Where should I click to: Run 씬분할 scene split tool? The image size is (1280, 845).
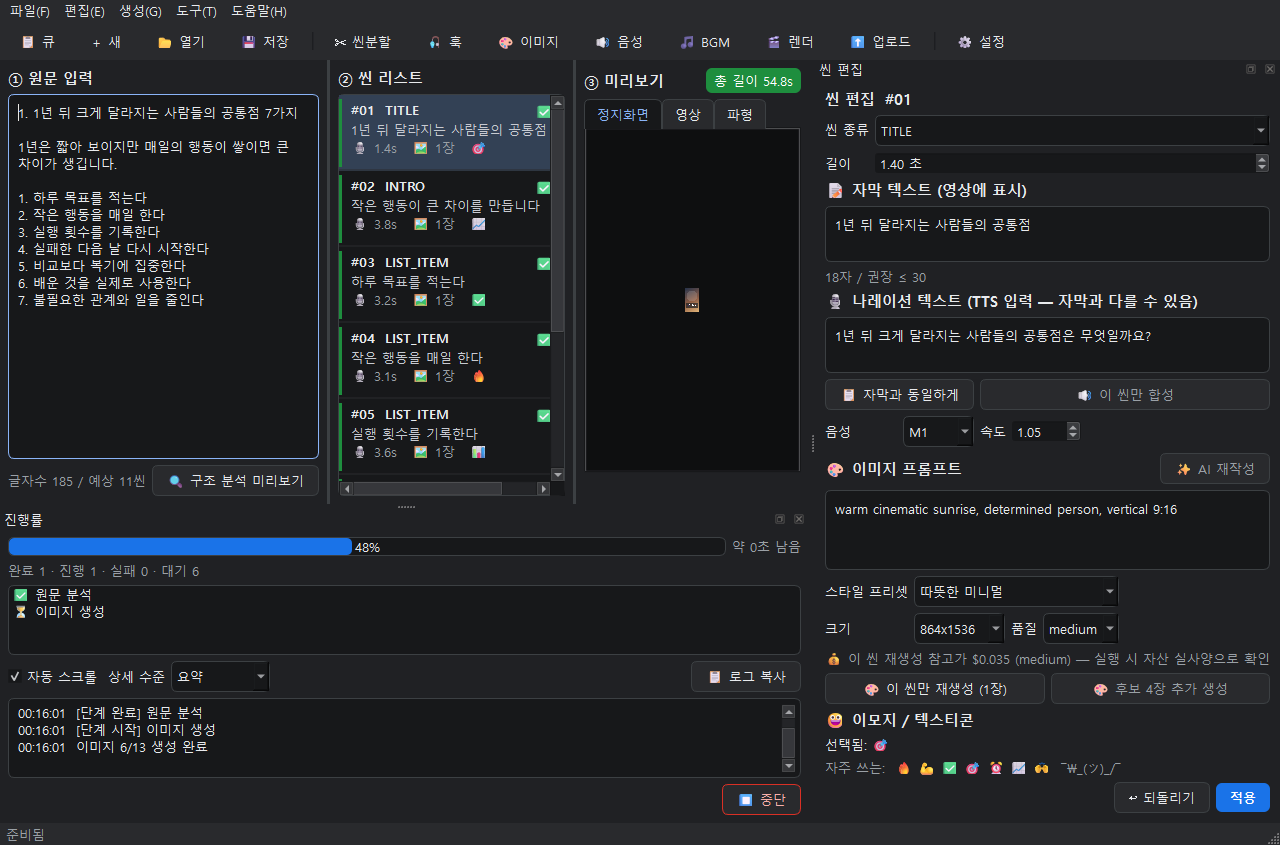click(x=363, y=42)
